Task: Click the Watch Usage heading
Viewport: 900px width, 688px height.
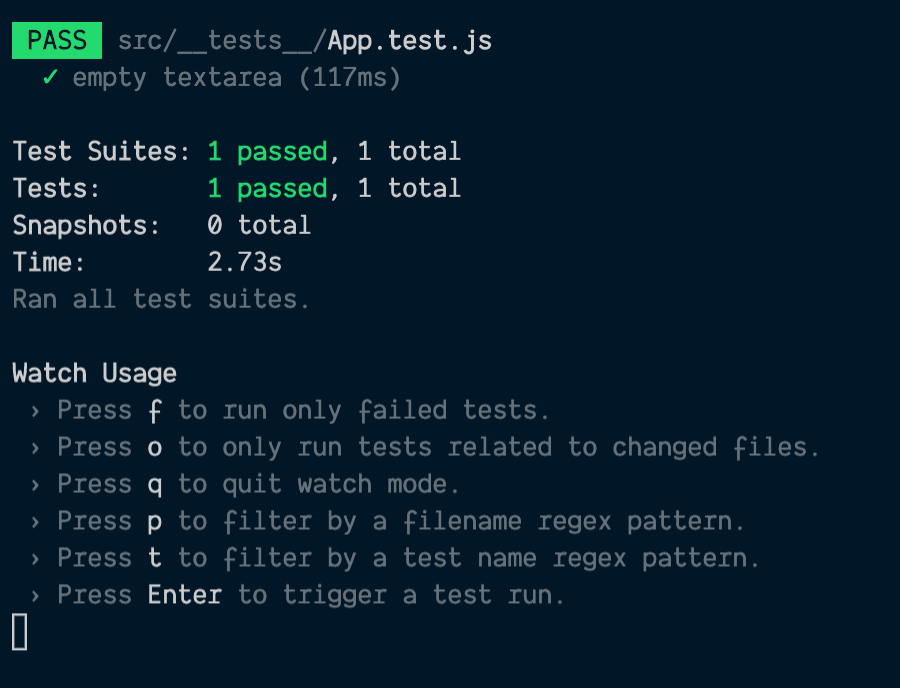Action: [95, 374]
